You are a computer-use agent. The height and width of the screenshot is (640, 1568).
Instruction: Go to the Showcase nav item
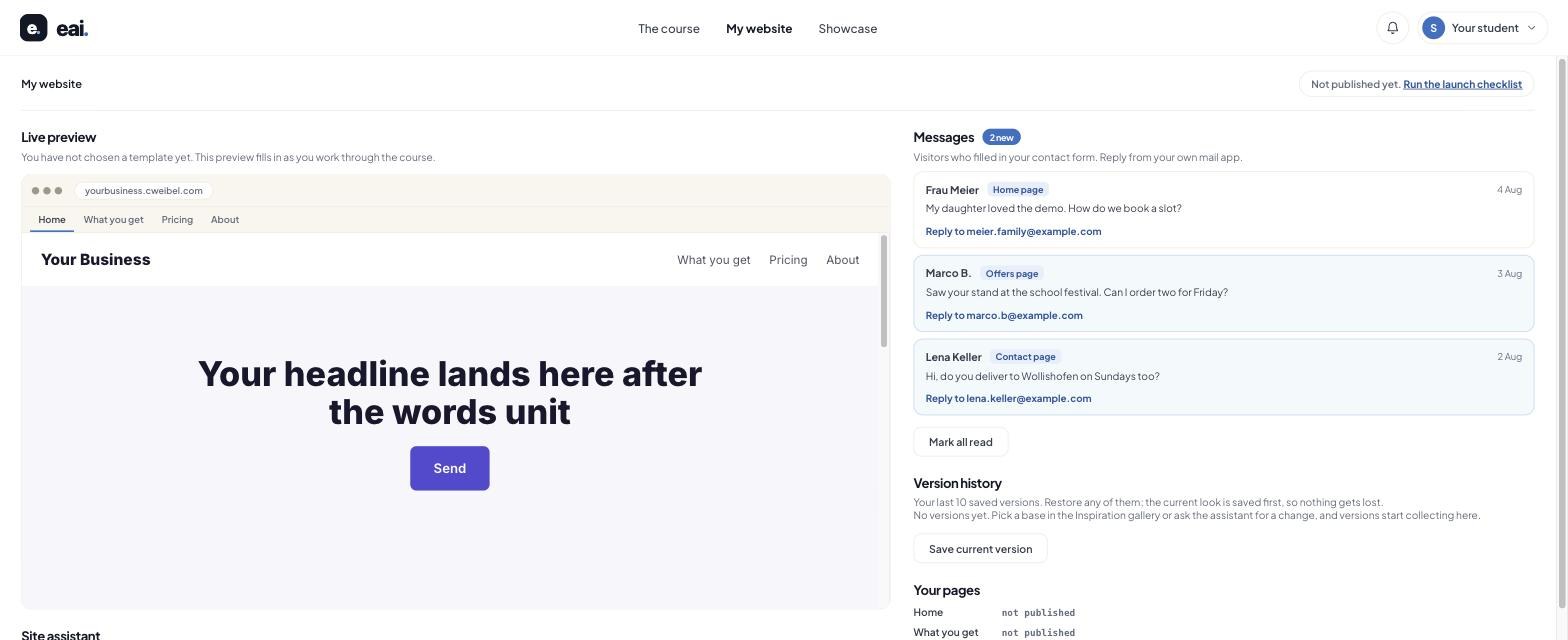[848, 28]
